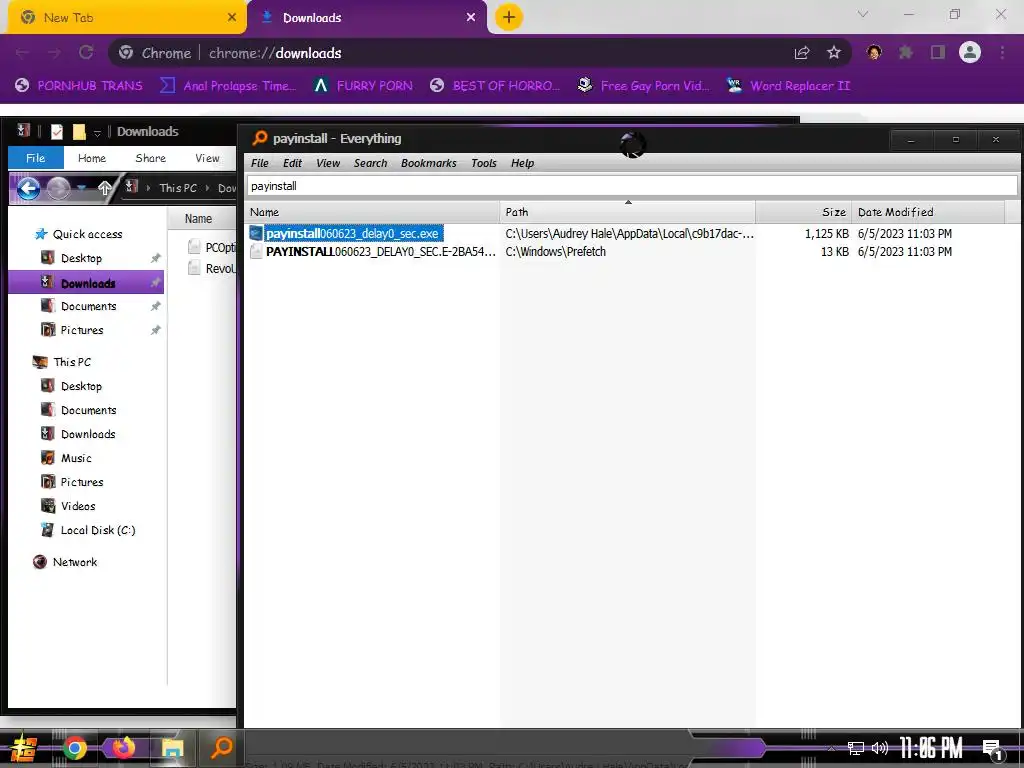Close the Downloads browser tab
Viewport: 1024px width, 768px height.
(471, 18)
